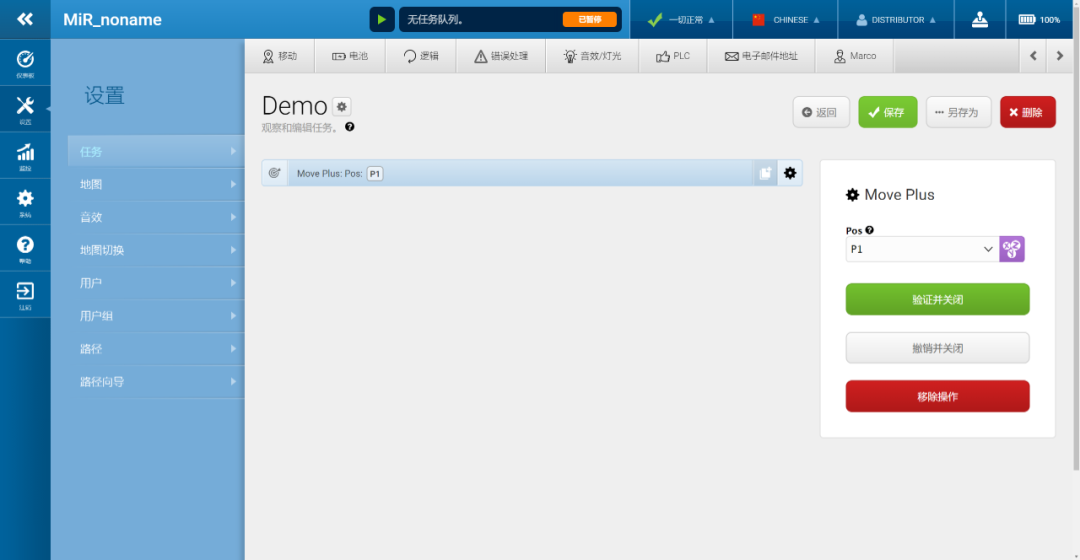Click the purple variable icon beside Pos
1080x560 pixels.
1012,249
